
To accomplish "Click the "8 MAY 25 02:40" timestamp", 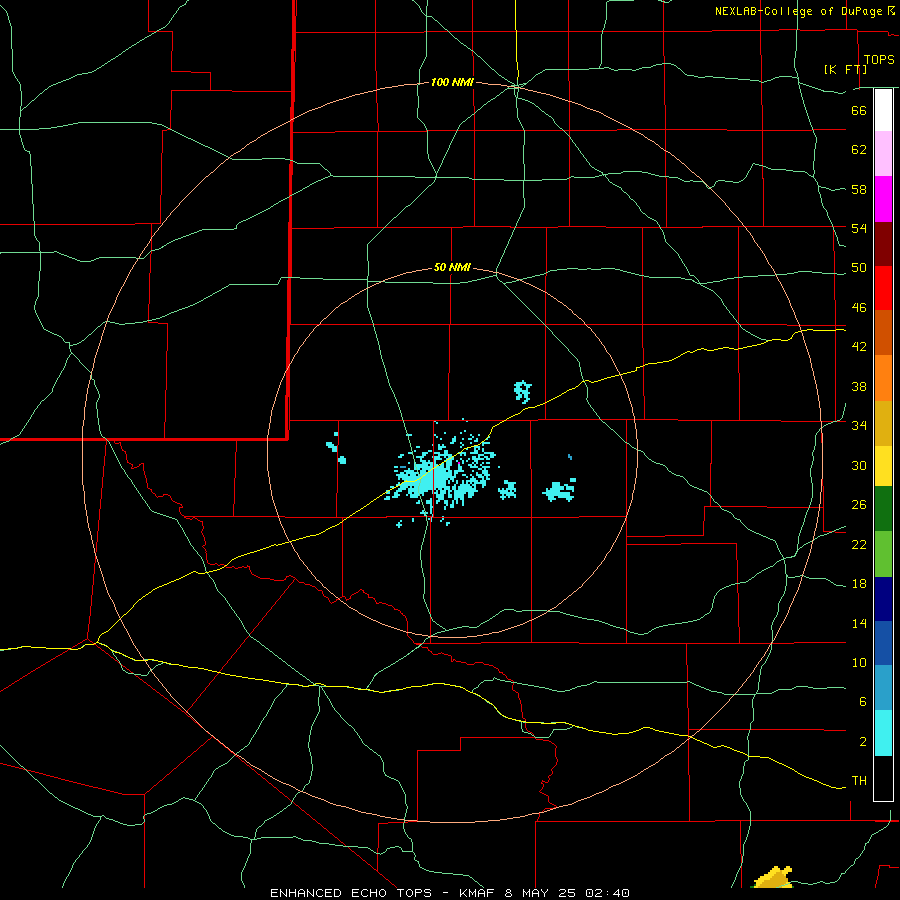I will 567,893.
